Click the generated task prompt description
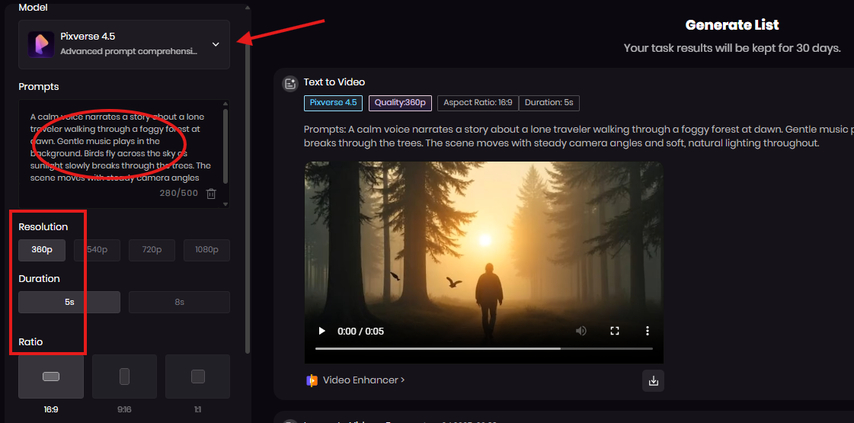854x423 pixels. pos(578,137)
